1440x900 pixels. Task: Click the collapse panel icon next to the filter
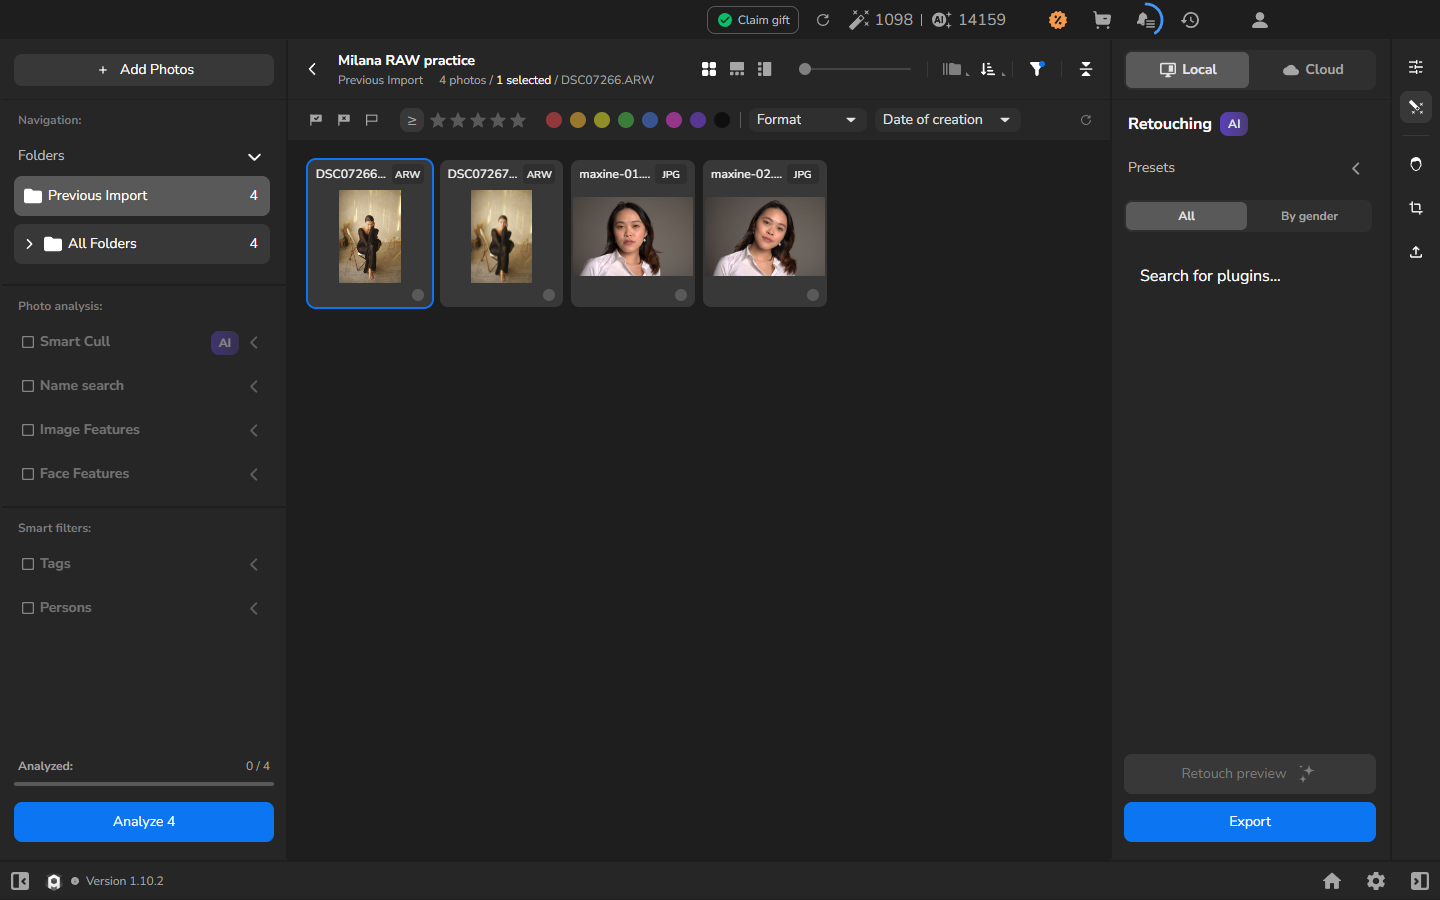point(1086,69)
